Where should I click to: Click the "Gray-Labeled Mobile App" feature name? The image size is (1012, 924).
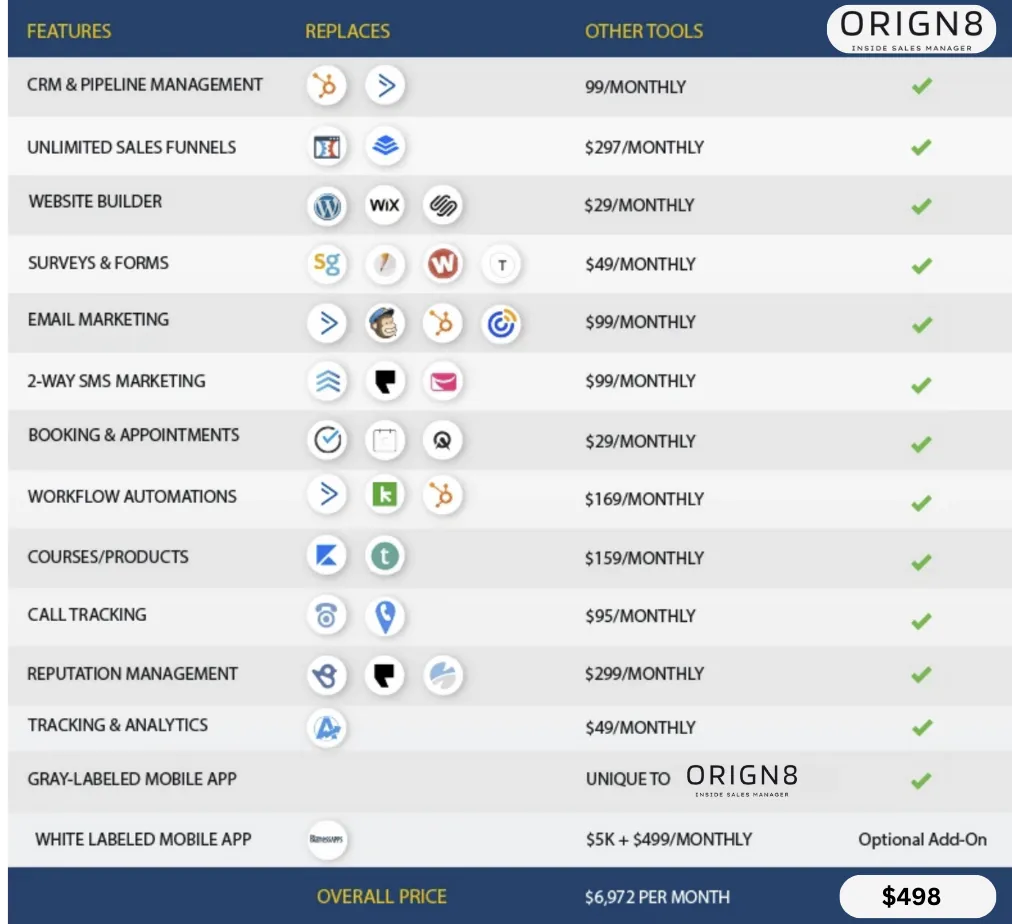pos(132,779)
